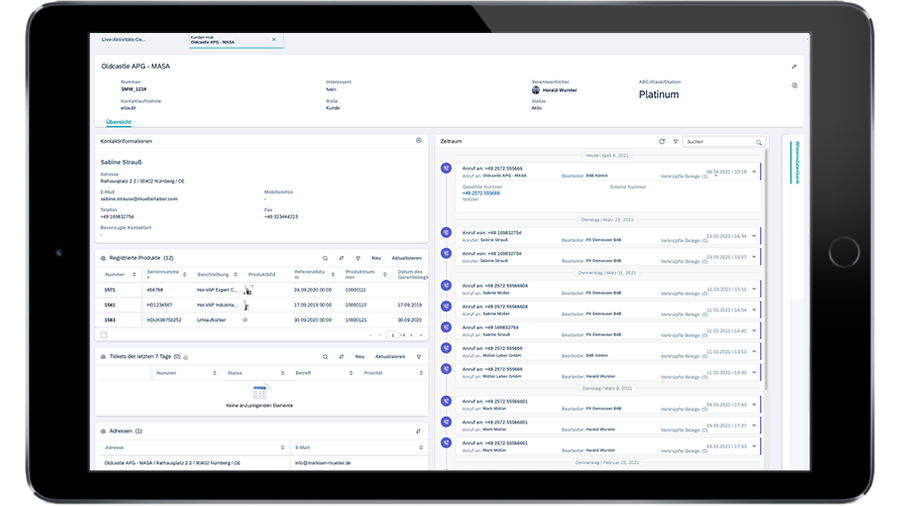899x506 pixels.
Task: Click call icon of the April 8 entry
Action: tap(446, 168)
